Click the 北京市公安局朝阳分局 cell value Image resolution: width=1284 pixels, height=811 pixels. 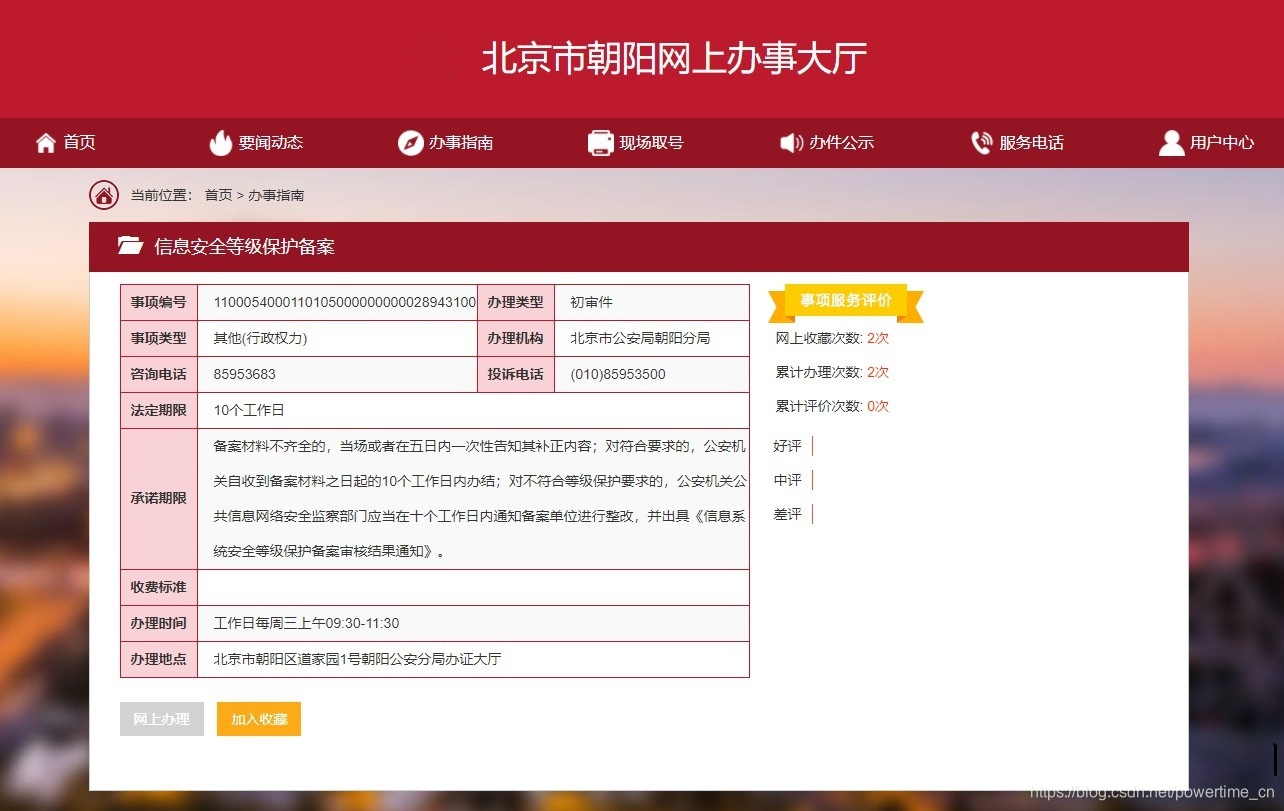click(x=640, y=338)
